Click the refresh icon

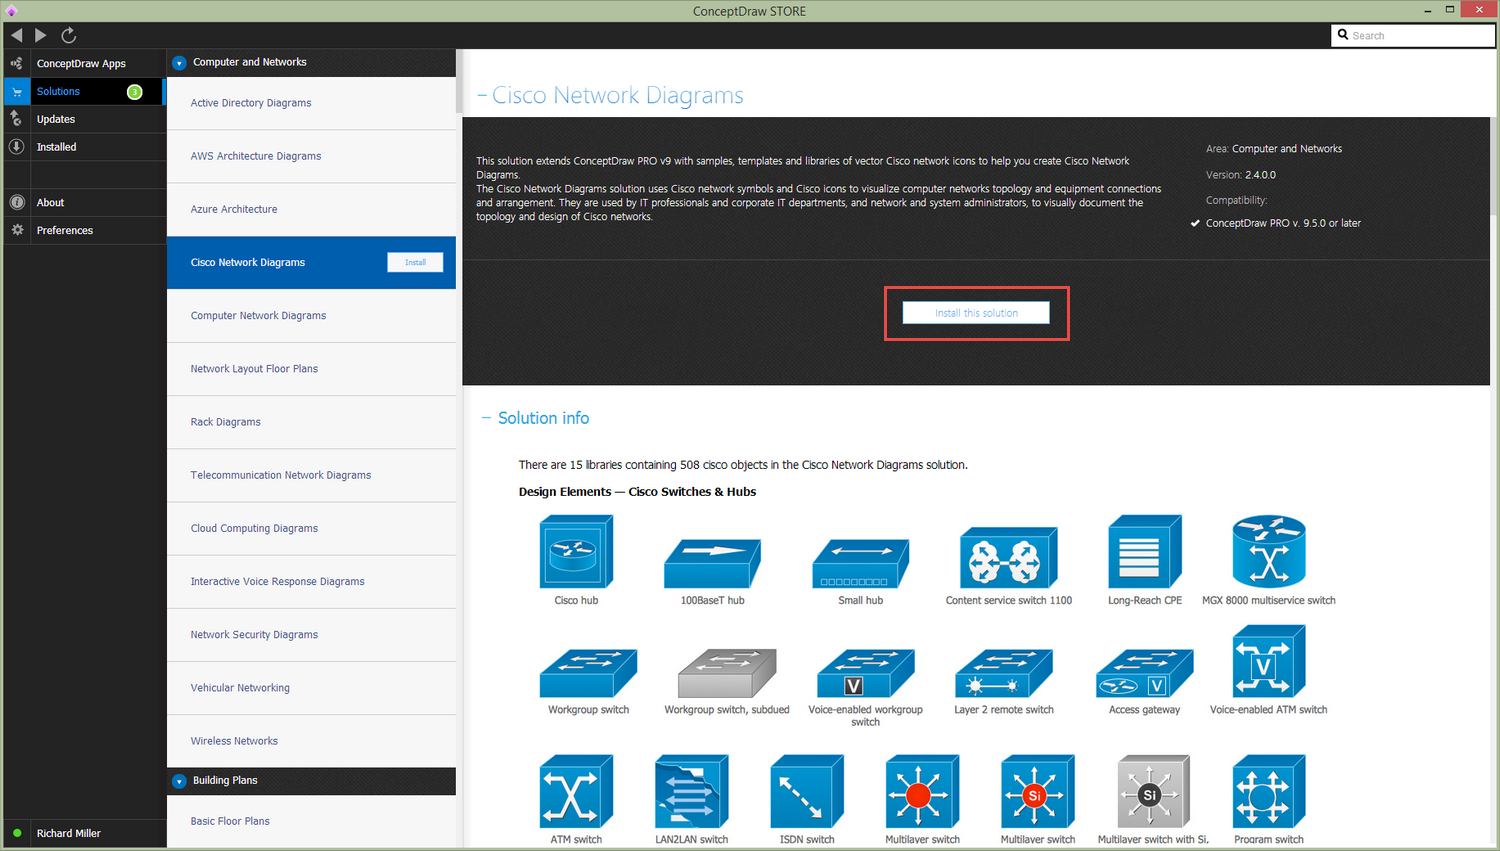point(69,35)
